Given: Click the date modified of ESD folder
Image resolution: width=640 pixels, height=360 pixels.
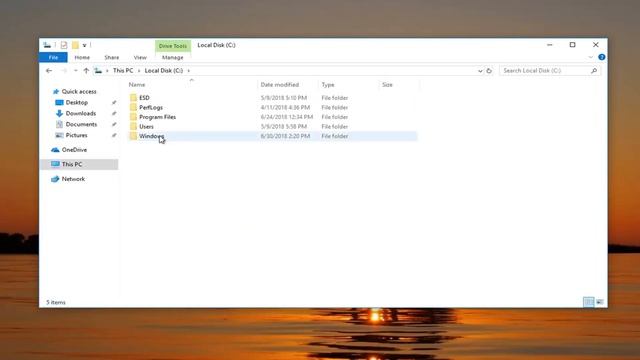Looking at the screenshot, I should point(284,98).
